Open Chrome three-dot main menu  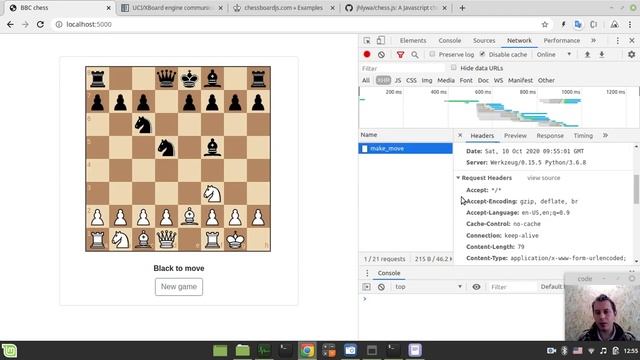(630, 24)
